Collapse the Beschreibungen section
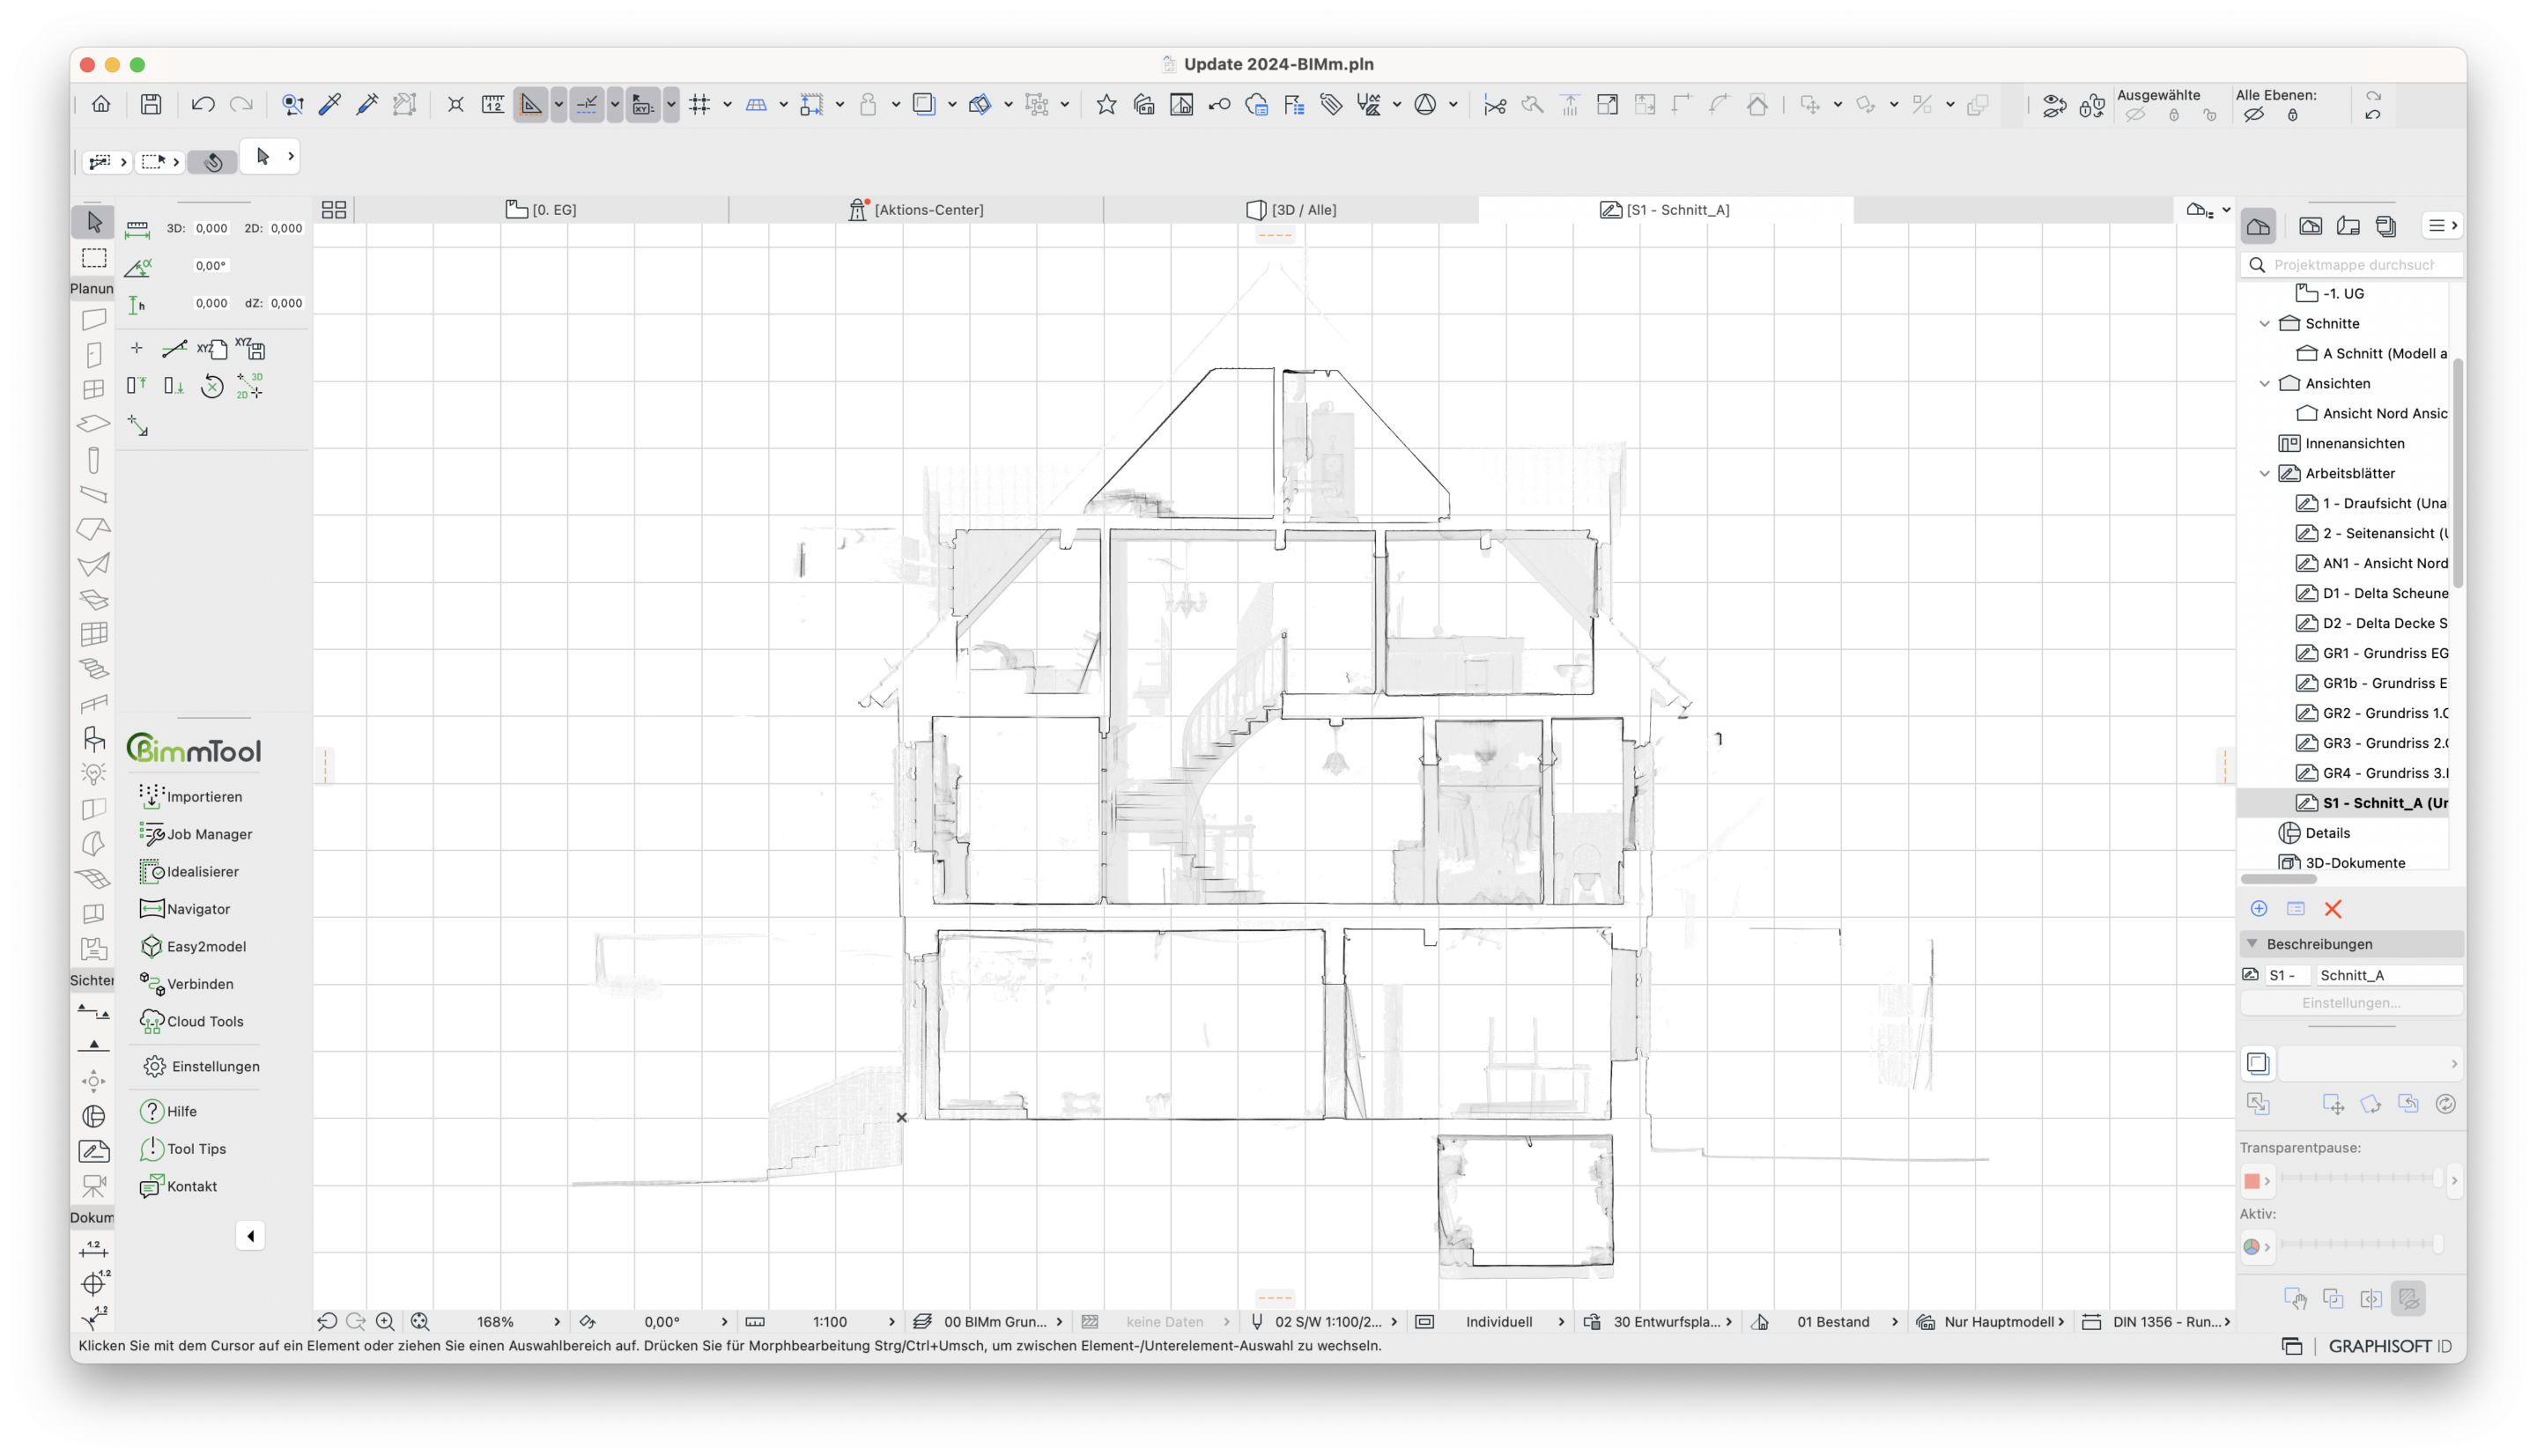Image resolution: width=2537 pixels, height=1456 pixels. [x=2252, y=943]
